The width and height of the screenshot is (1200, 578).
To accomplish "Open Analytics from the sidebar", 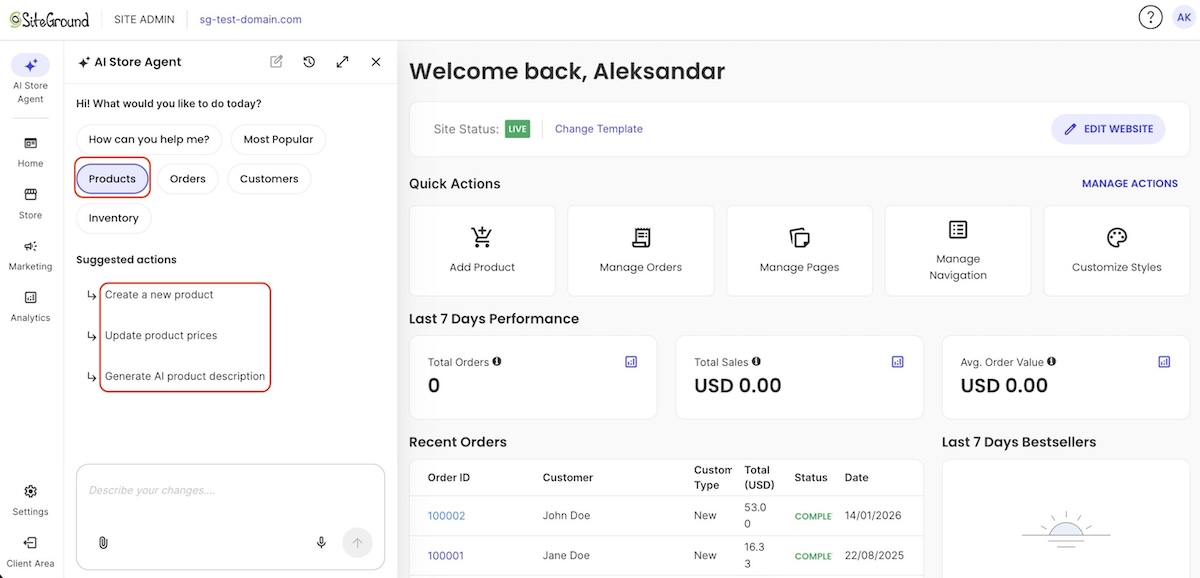I will pyautogui.click(x=30, y=306).
